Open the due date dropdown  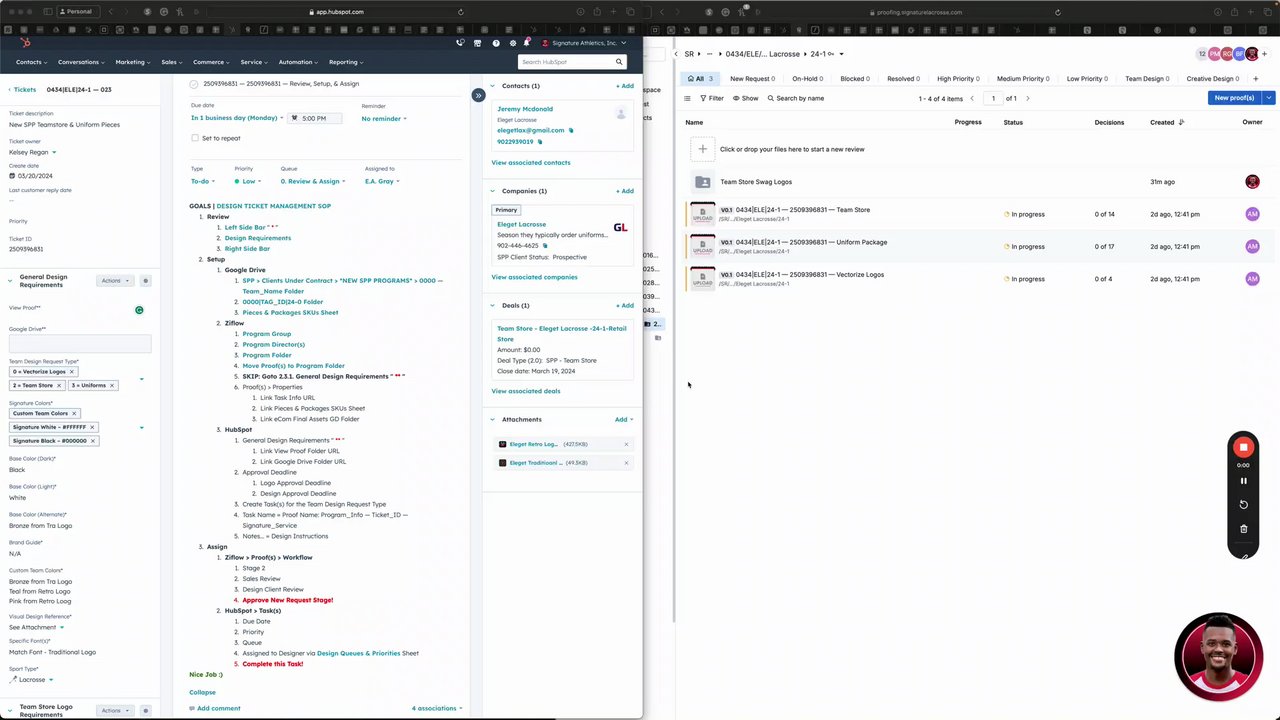click(237, 118)
